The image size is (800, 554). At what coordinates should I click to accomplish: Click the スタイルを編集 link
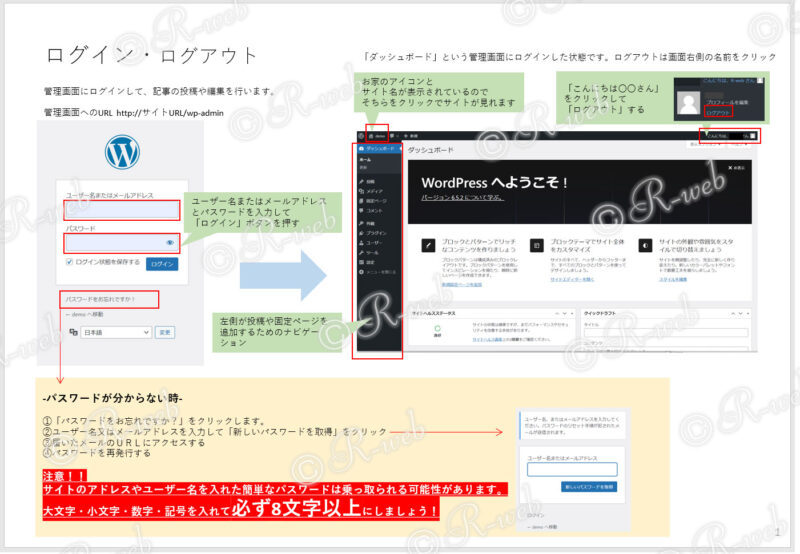673,280
